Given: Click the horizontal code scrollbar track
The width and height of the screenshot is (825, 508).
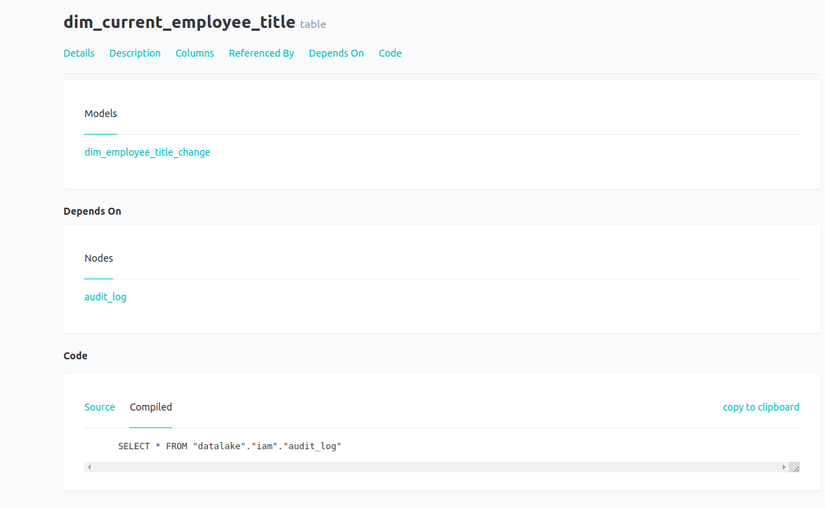Looking at the screenshot, I should (x=436, y=467).
